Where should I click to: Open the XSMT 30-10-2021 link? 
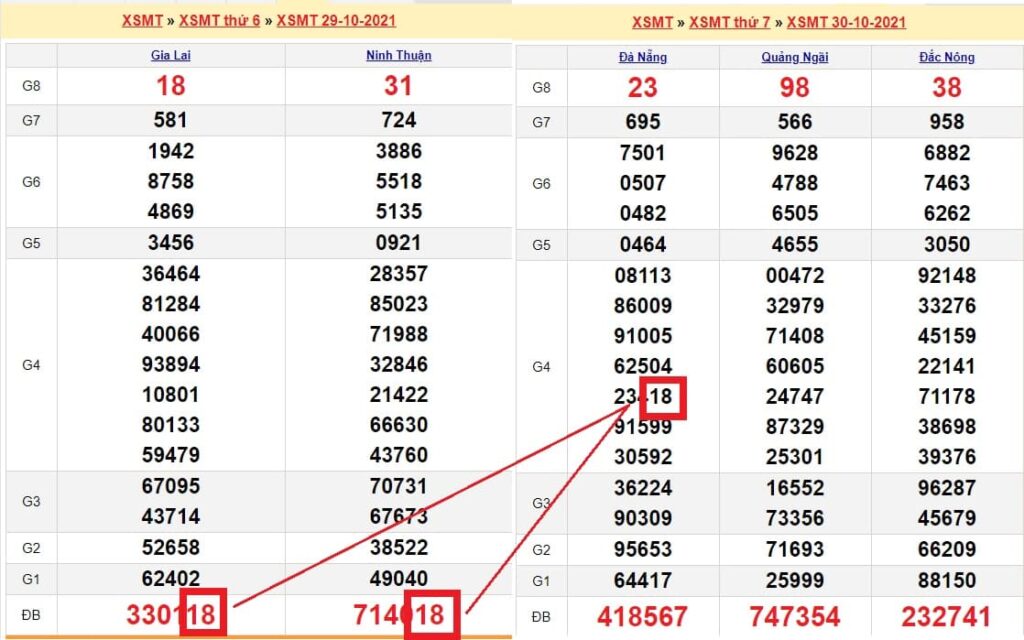(846, 22)
